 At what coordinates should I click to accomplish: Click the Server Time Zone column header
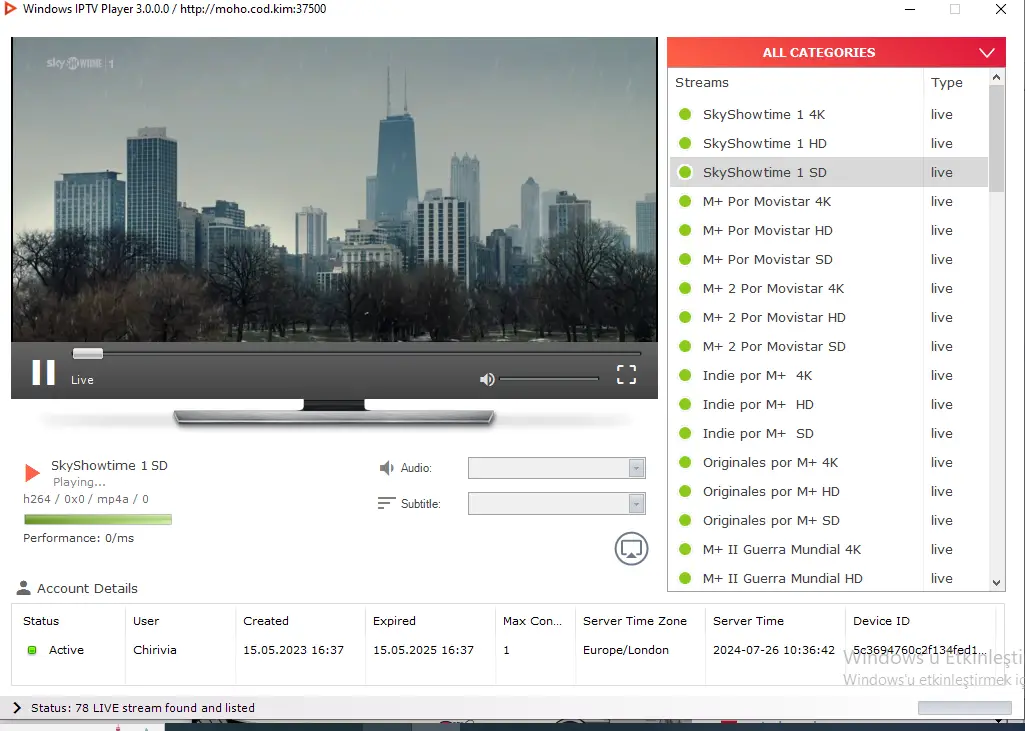point(635,620)
